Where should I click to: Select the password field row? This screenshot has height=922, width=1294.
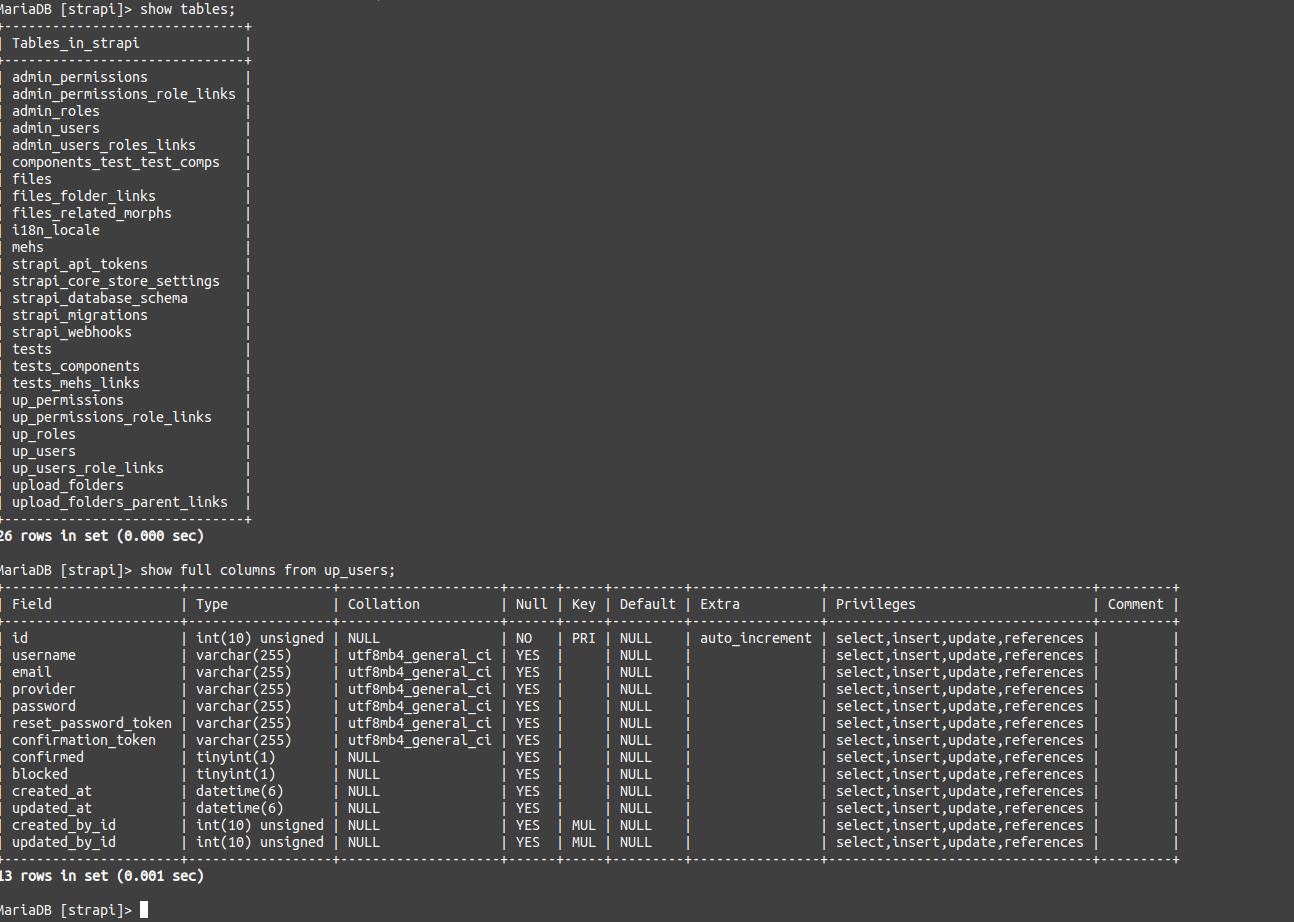tap(44, 706)
